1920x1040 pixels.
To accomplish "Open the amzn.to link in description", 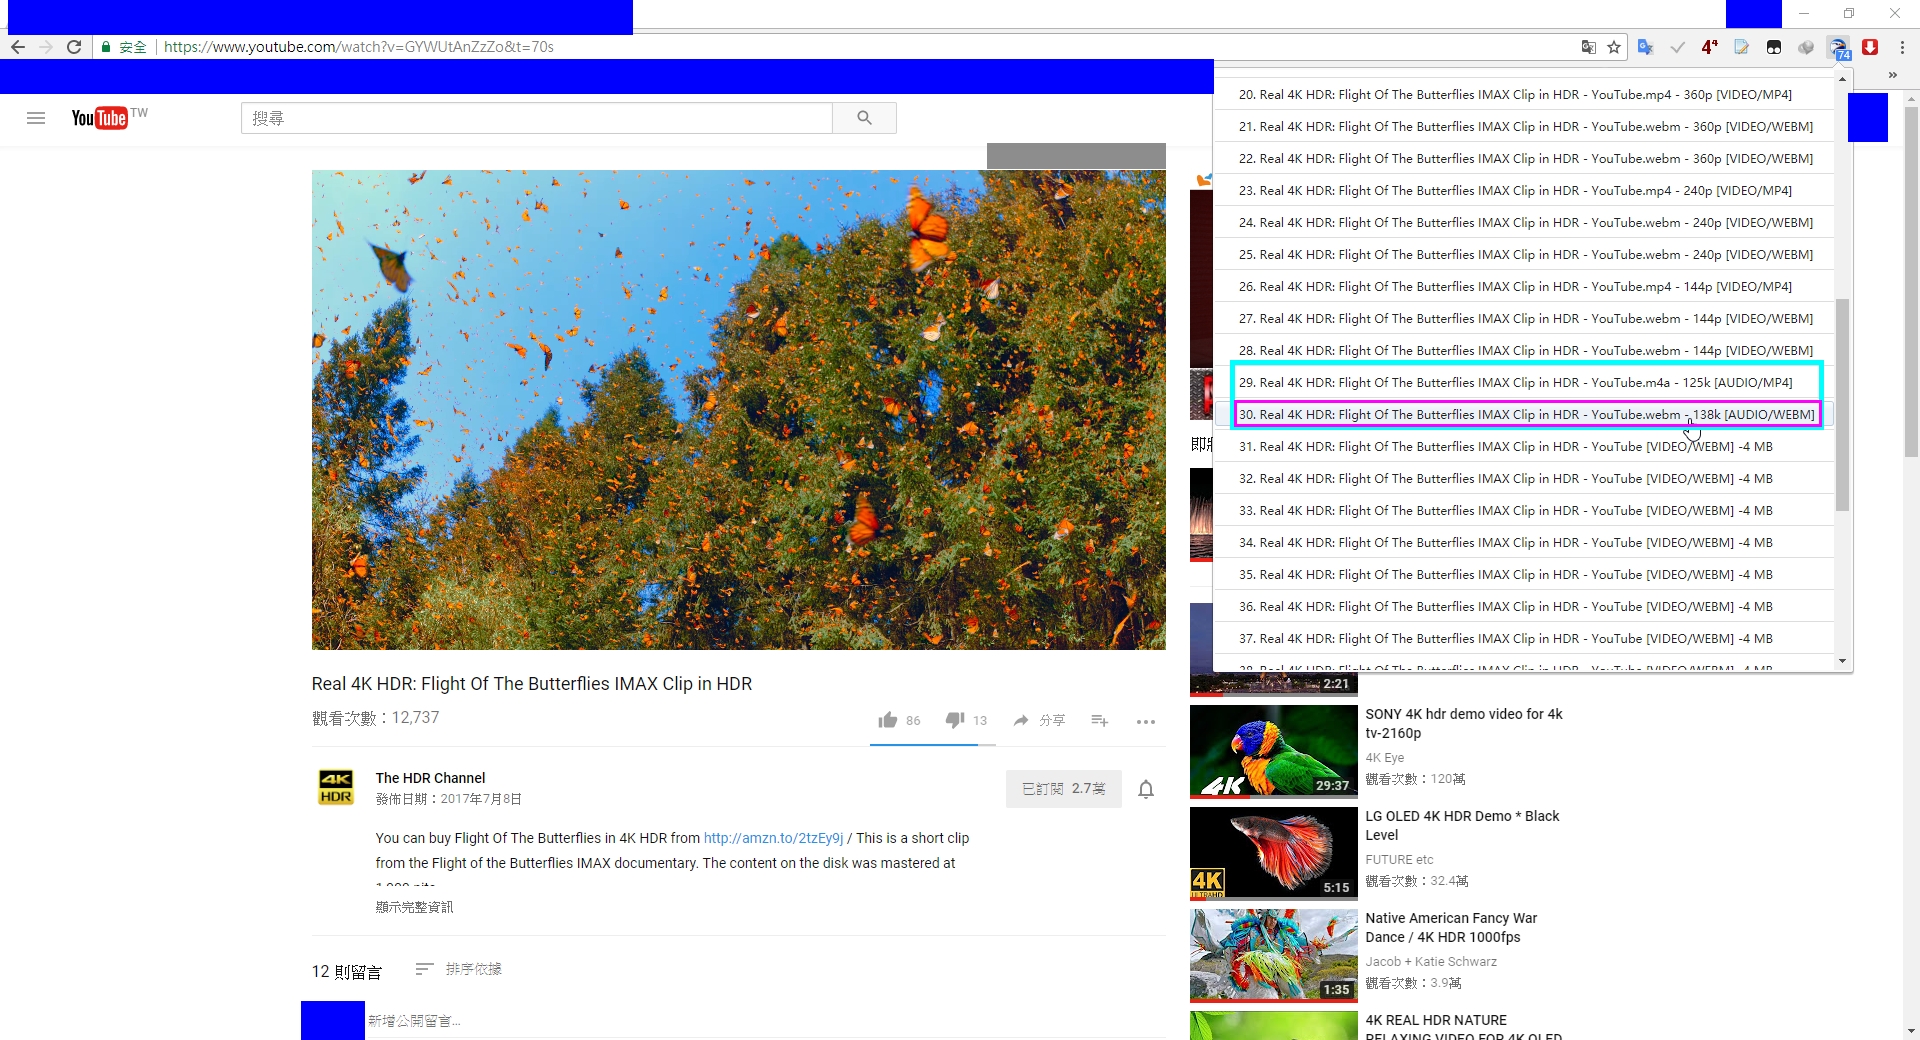I will pos(773,838).
